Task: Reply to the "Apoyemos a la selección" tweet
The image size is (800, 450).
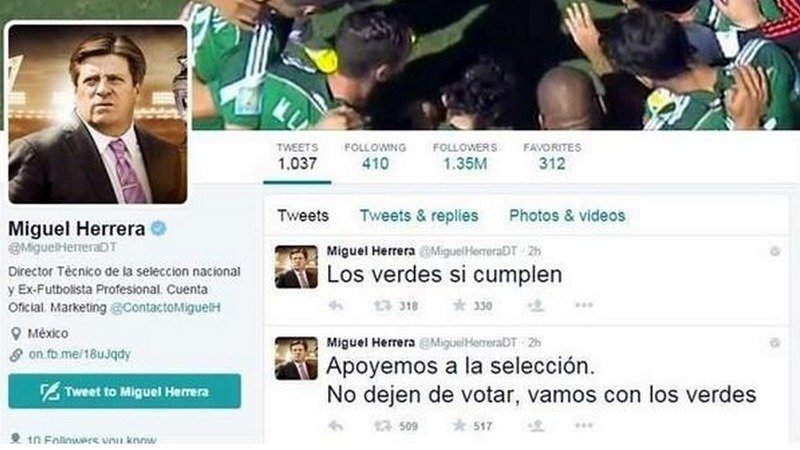Action: [336, 426]
